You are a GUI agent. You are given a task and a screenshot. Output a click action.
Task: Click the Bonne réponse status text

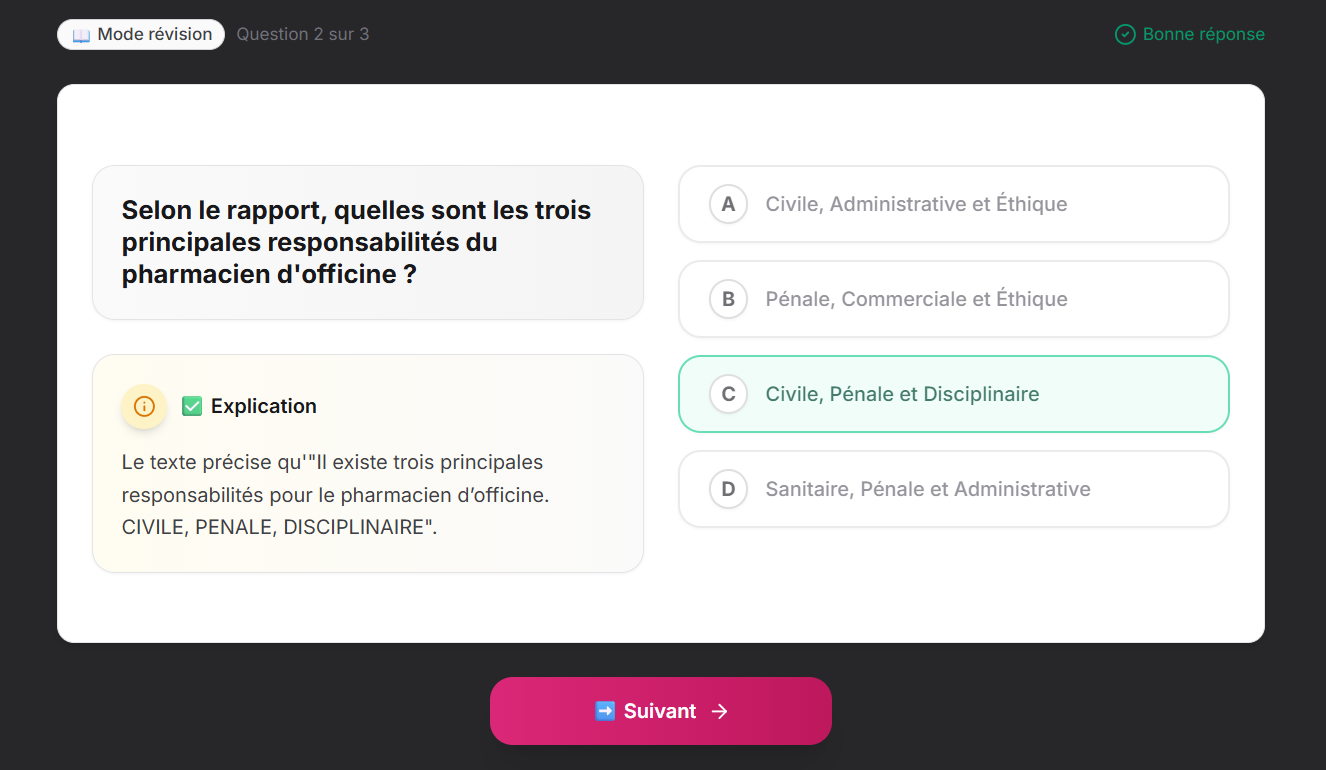pyautogui.click(x=1200, y=33)
